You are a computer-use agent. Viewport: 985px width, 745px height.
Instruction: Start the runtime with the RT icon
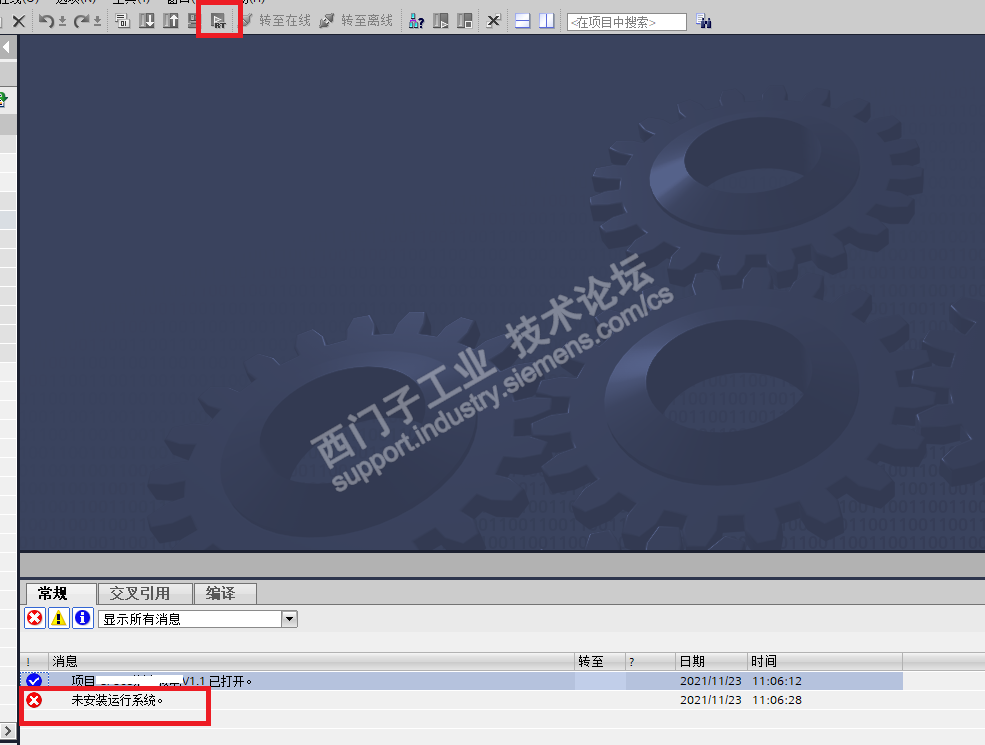click(218, 22)
